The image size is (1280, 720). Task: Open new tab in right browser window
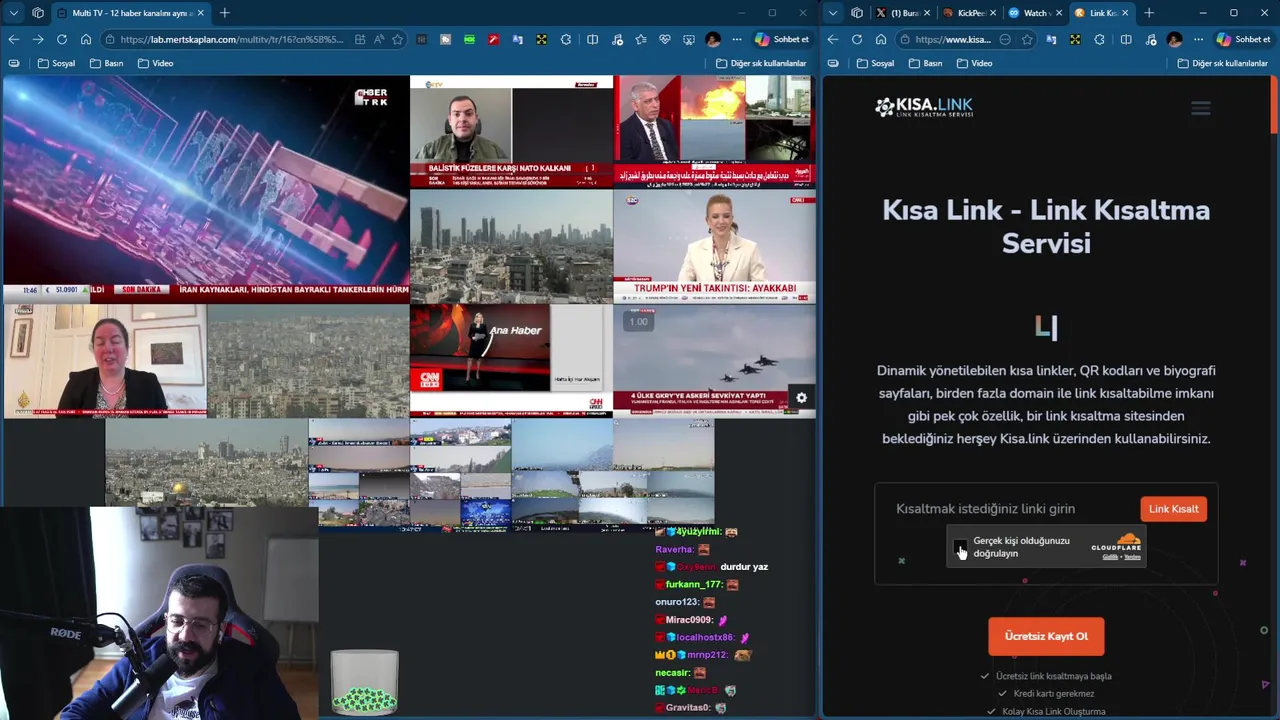point(1149,13)
